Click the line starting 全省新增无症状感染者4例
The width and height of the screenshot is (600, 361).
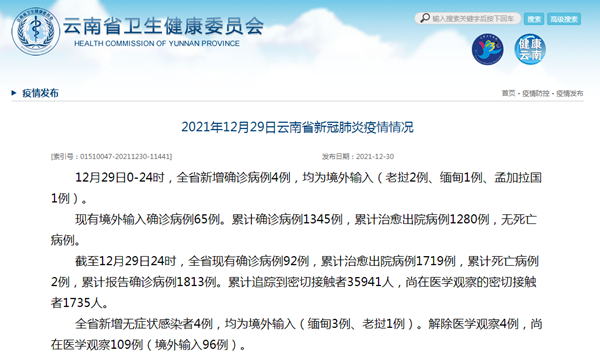(308, 324)
